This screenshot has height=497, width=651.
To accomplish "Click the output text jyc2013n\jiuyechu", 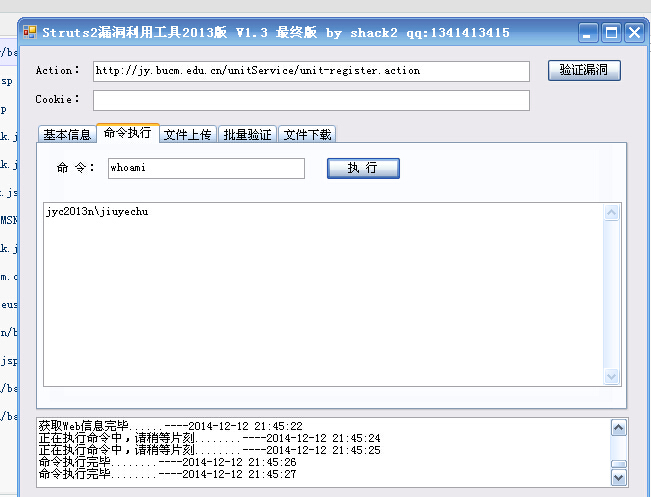I will tap(97, 212).
